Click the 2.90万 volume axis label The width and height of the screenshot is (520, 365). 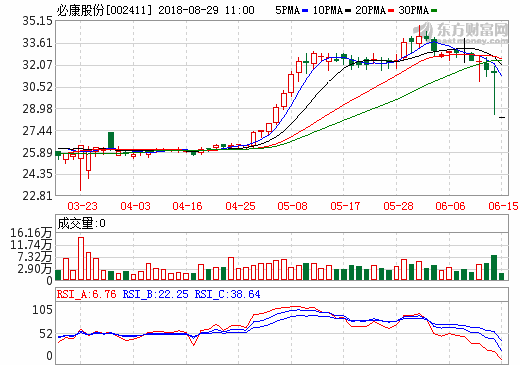point(35,269)
